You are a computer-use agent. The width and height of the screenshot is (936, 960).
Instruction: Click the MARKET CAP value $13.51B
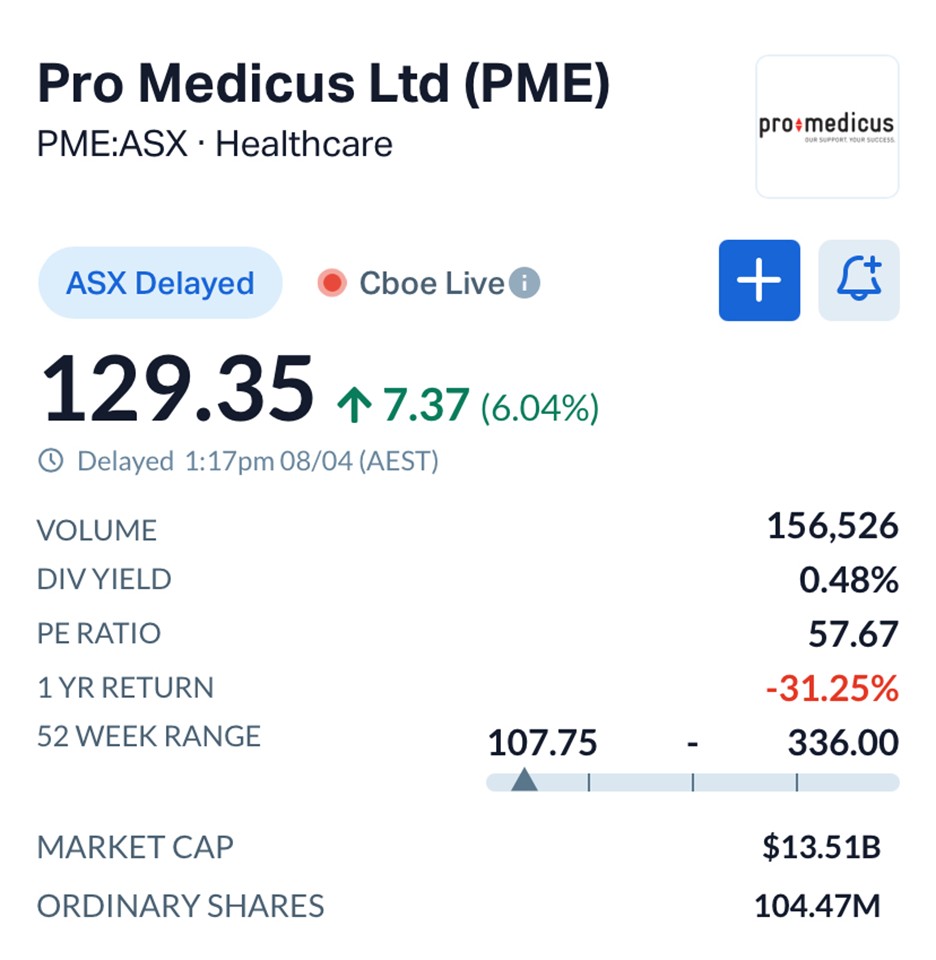click(821, 848)
